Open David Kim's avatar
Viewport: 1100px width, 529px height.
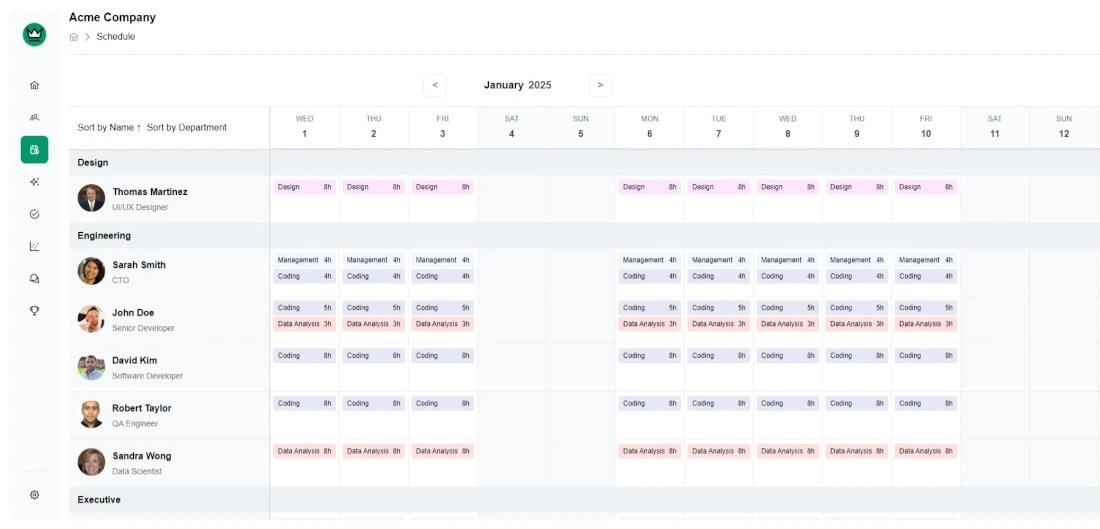tap(91, 367)
